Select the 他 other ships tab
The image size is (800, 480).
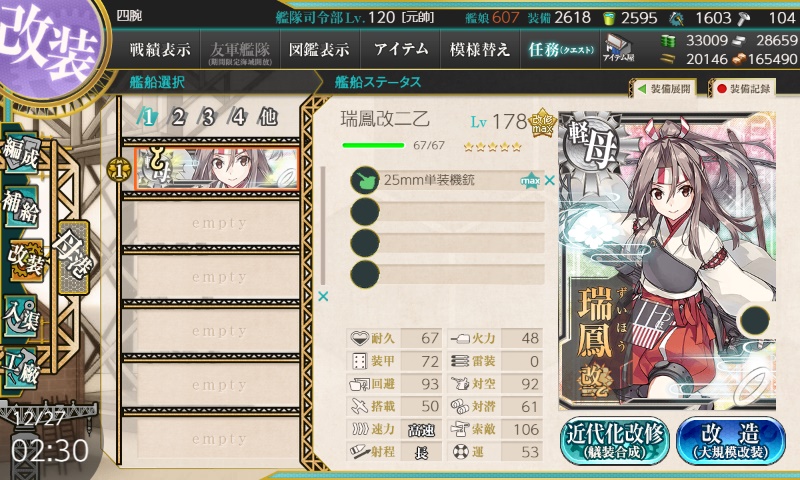point(268,118)
